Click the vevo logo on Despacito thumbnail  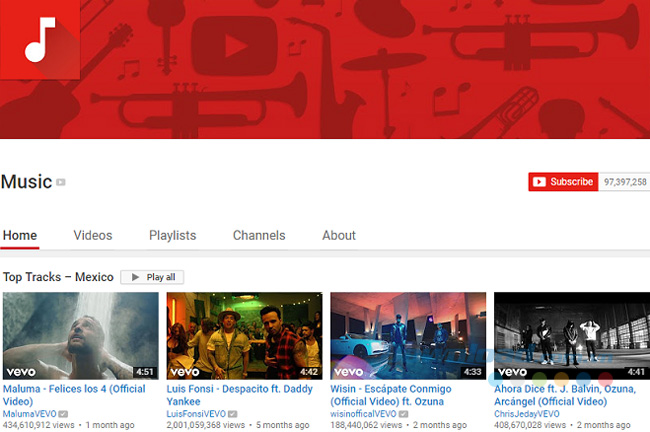point(185,372)
